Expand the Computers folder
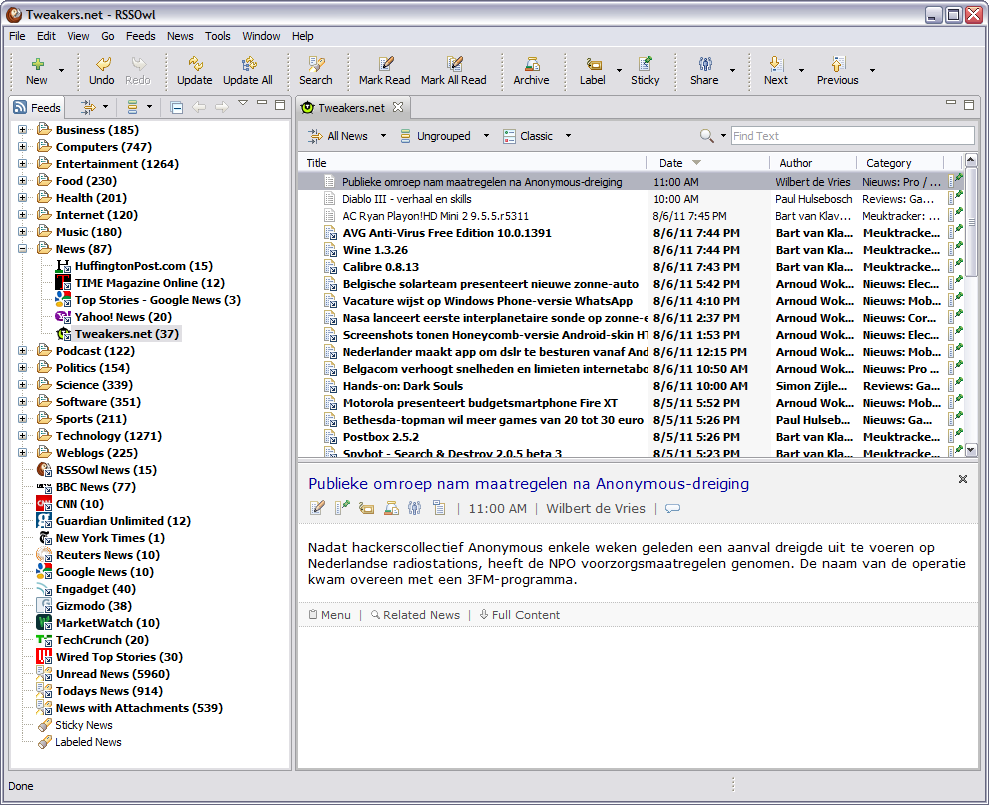Screen dimensions: 989x805 pyautogui.click(x=23, y=147)
